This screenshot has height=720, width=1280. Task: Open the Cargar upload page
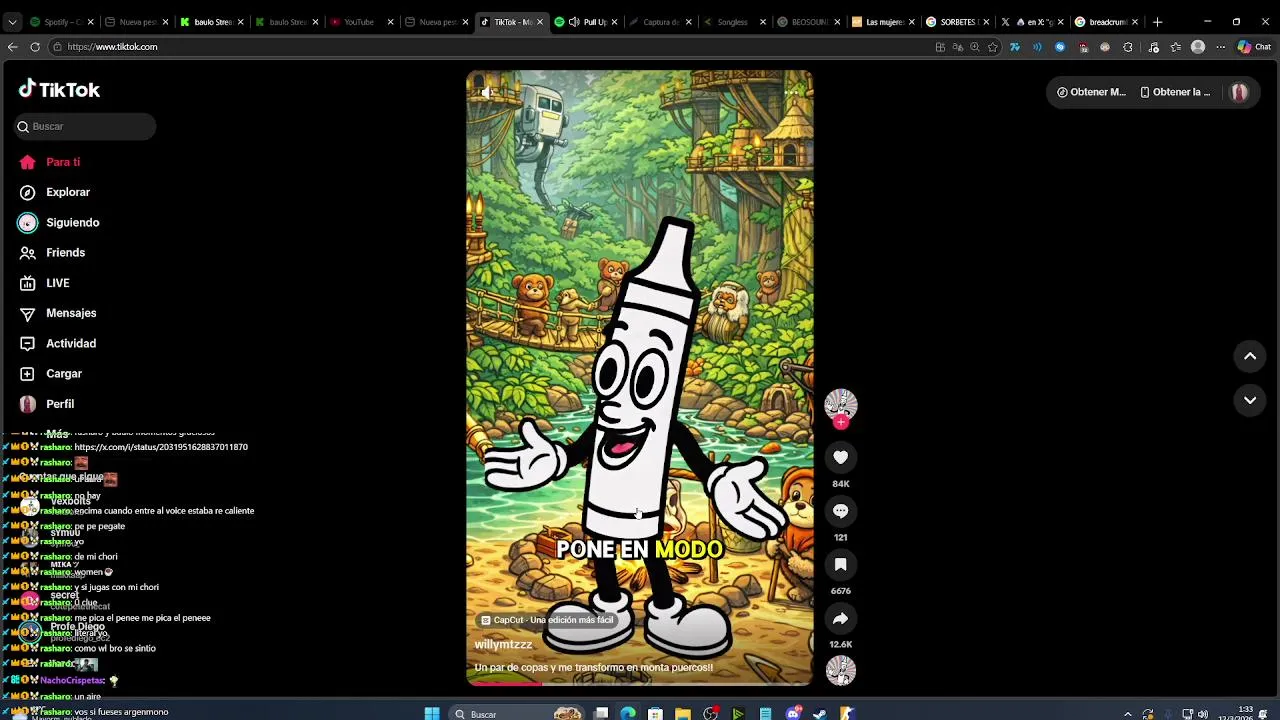point(51,374)
